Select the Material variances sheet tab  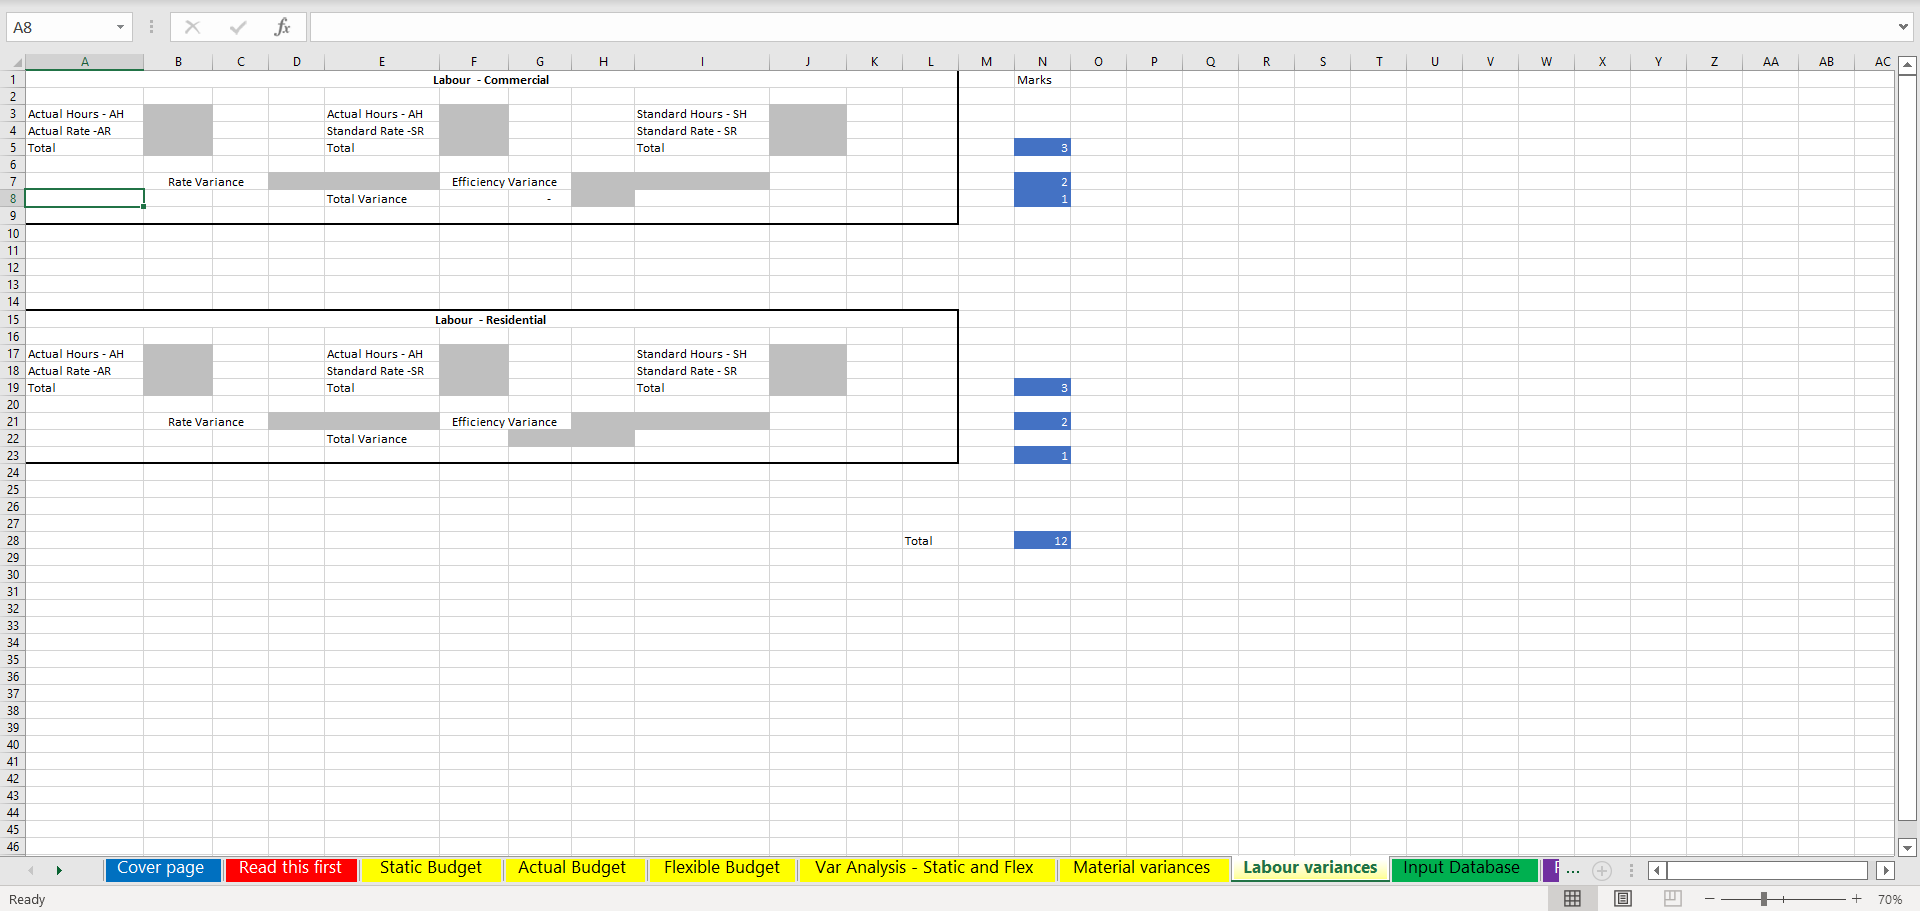pyautogui.click(x=1143, y=868)
